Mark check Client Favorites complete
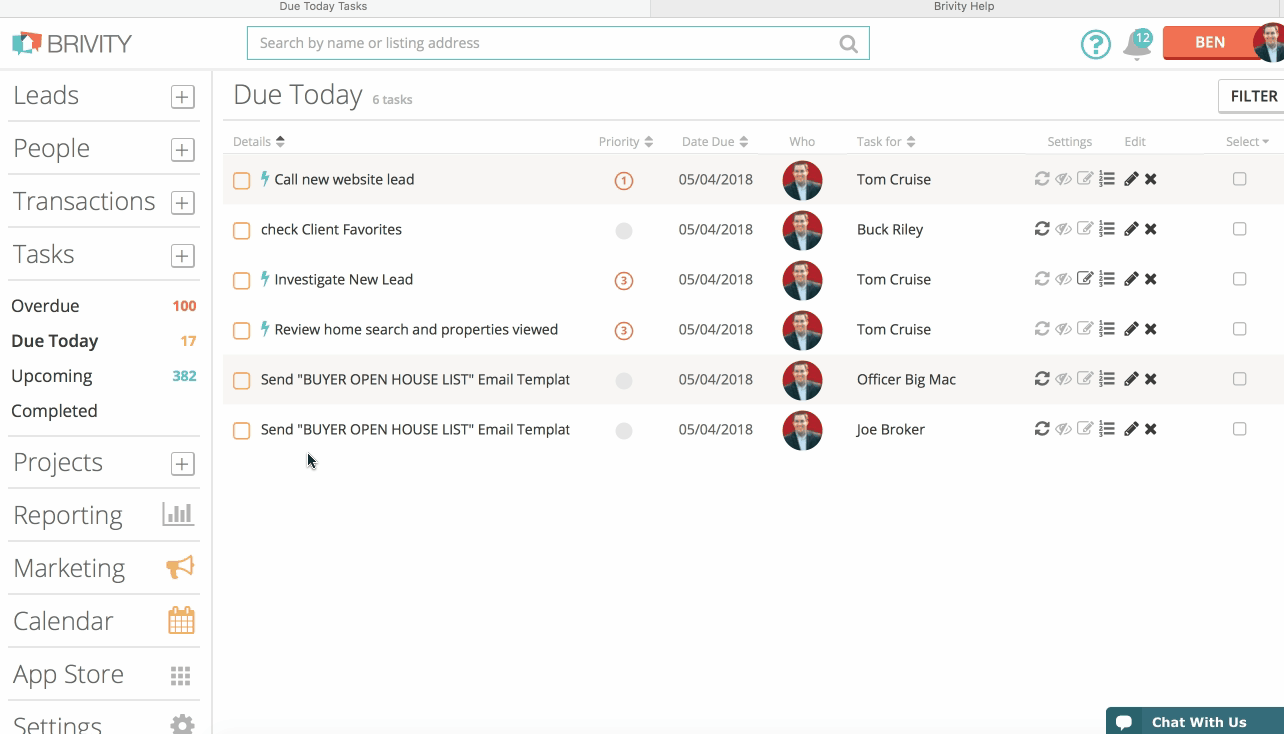 (x=241, y=231)
